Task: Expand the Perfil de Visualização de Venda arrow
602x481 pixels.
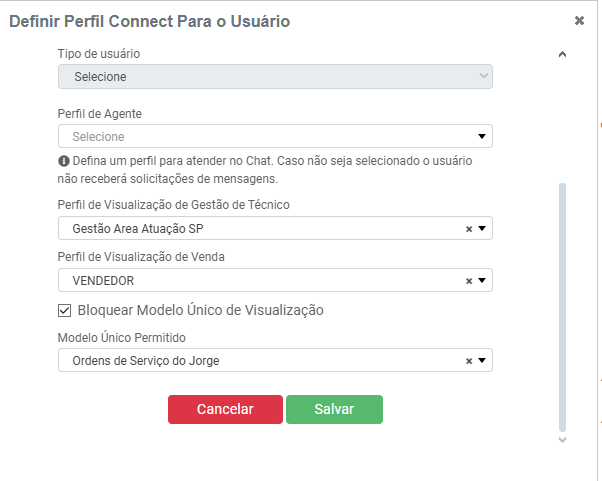Action: coord(481,281)
